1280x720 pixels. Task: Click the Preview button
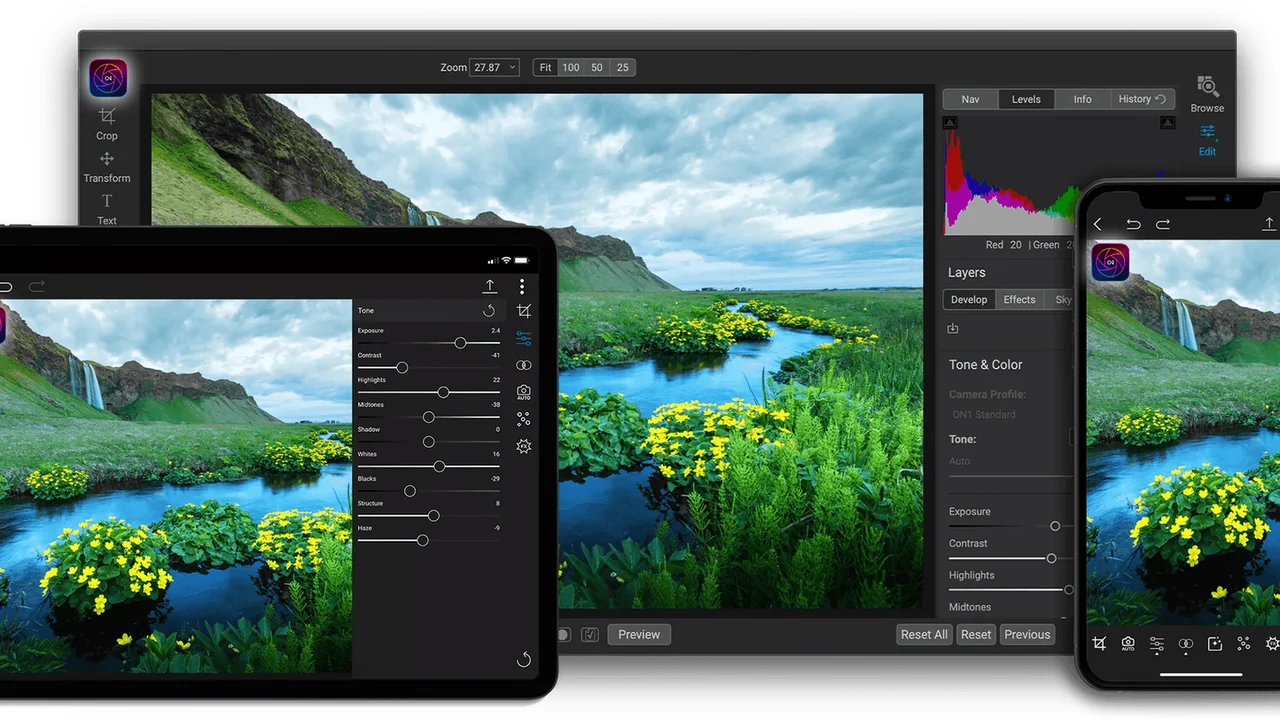(x=639, y=634)
